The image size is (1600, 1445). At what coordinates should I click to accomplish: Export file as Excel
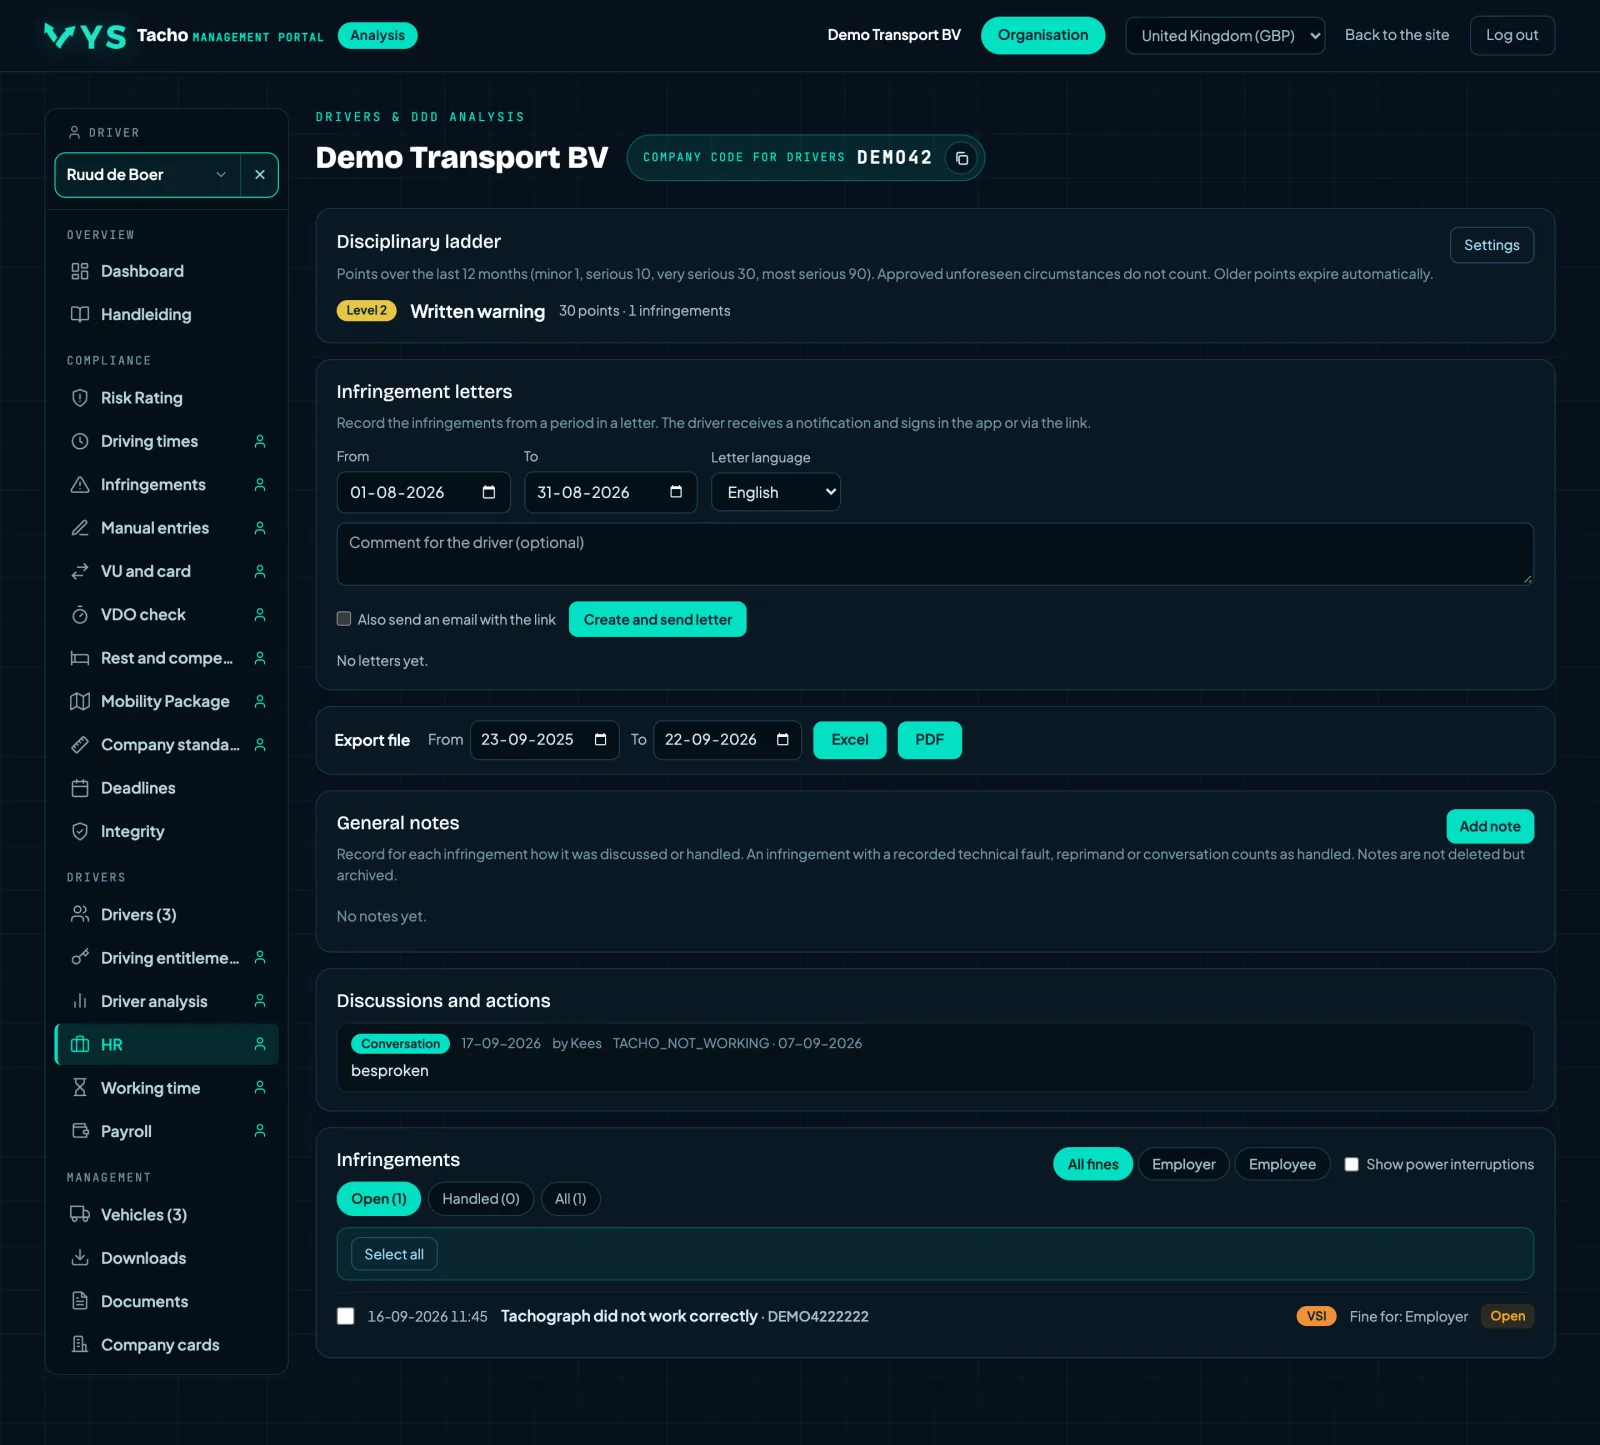[x=850, y=740]
